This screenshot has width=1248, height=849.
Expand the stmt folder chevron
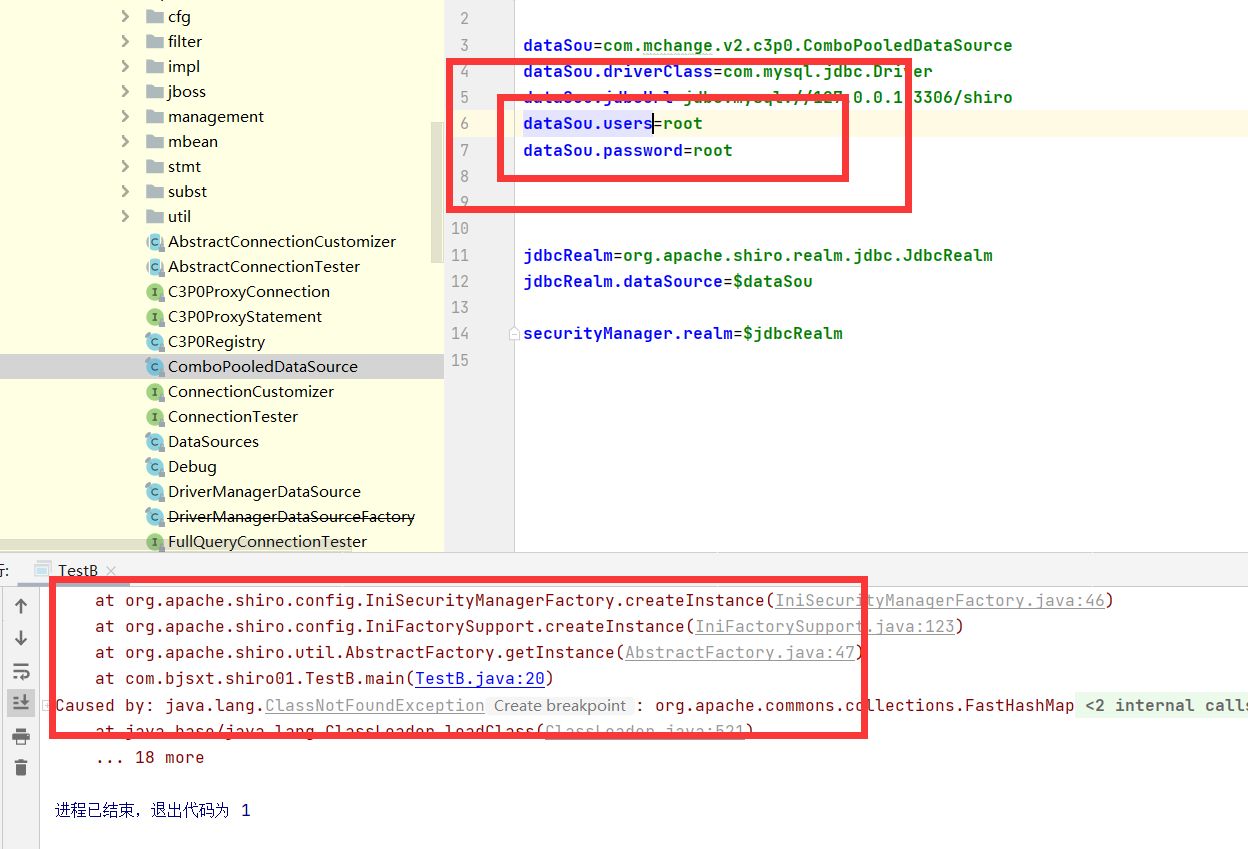(x=125, y=166)
